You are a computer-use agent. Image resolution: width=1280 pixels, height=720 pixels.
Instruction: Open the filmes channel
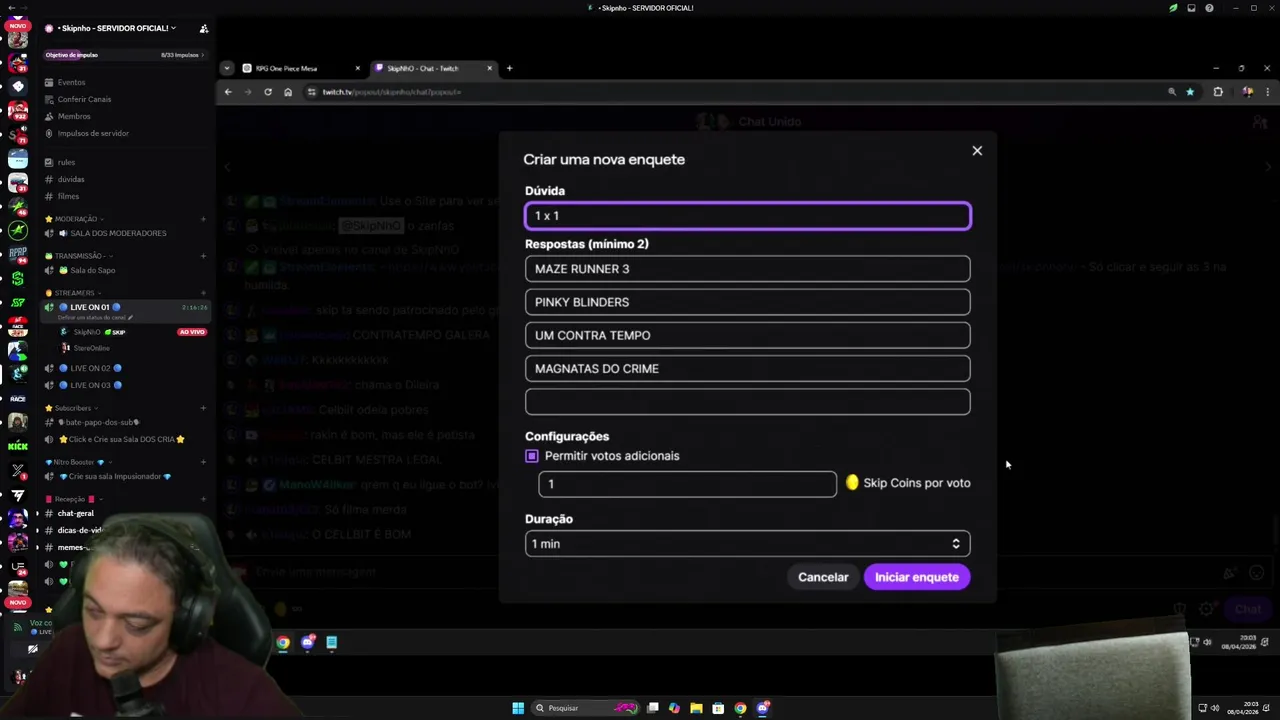(x=68, y=196)
